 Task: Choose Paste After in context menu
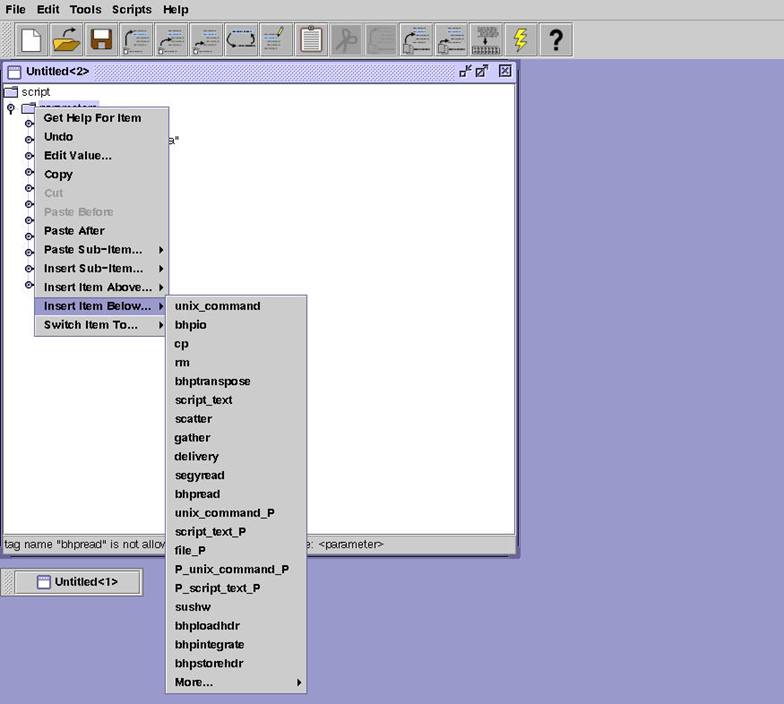coord(102,230)
